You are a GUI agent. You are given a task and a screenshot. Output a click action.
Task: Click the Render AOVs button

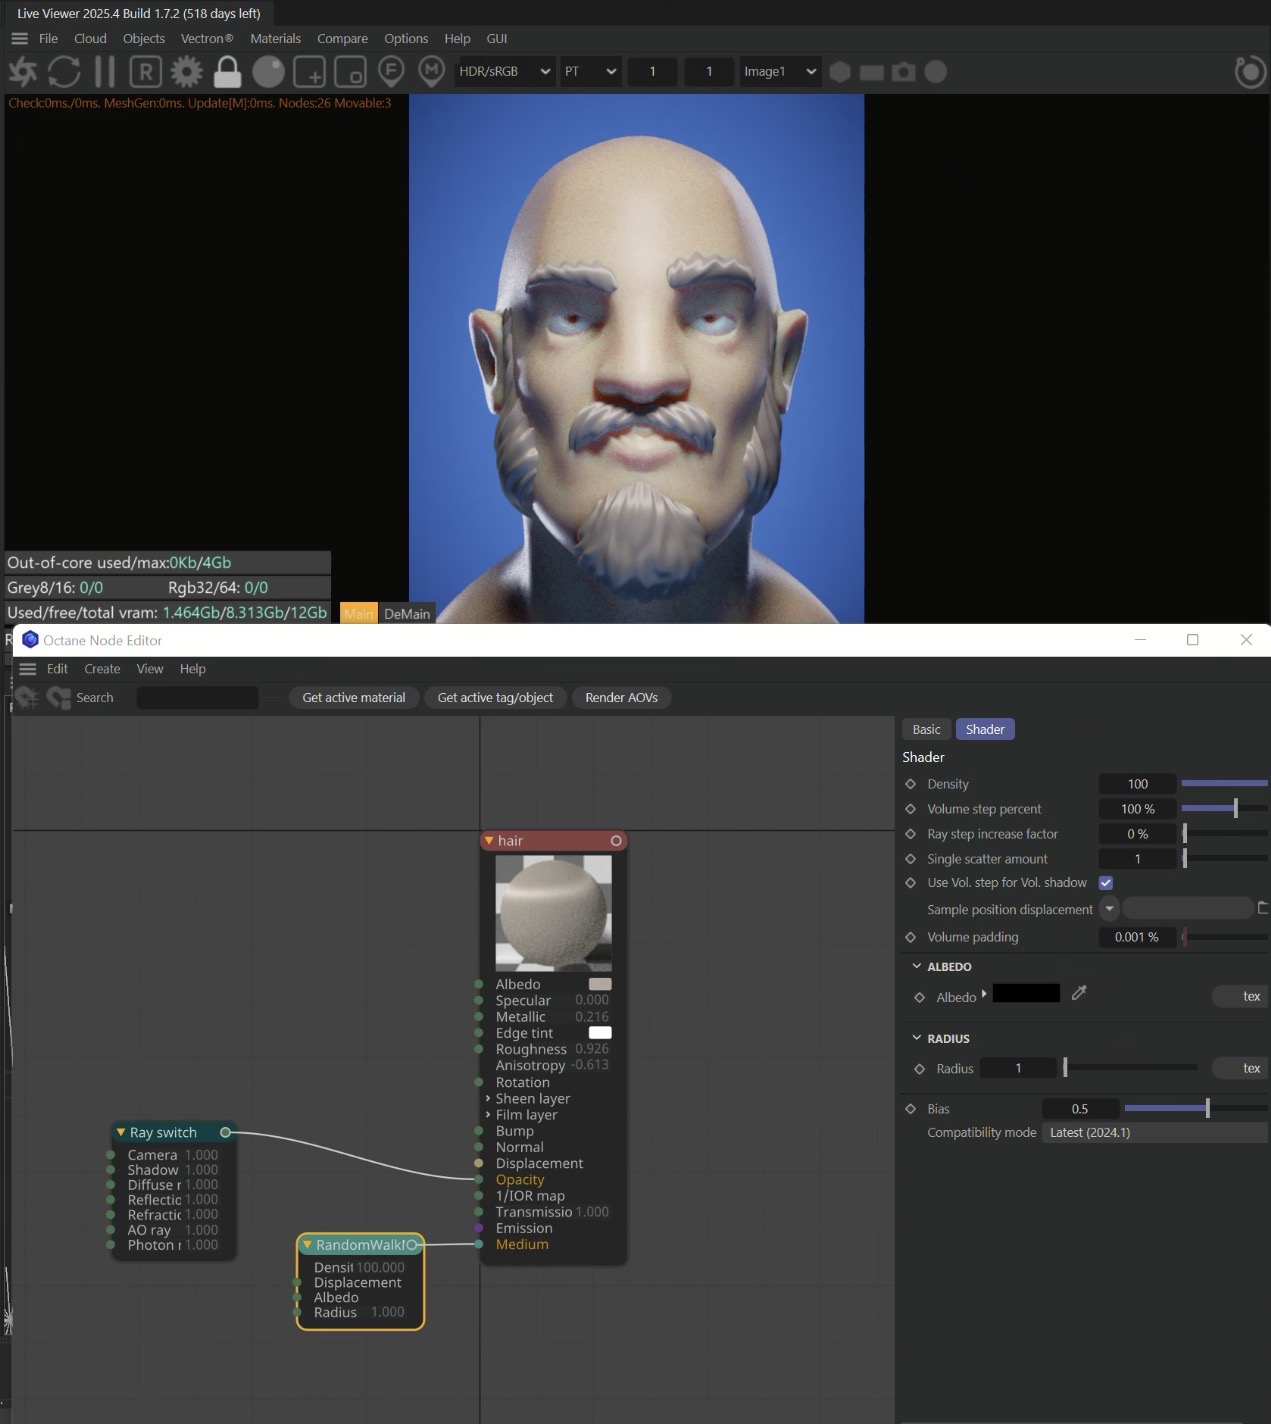(621, 698)
